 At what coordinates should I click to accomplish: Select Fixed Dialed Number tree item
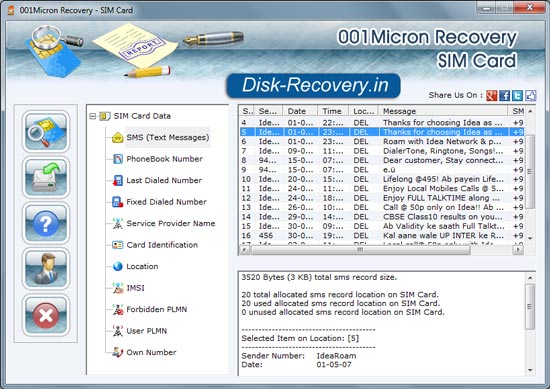click(x=166, y=202)
